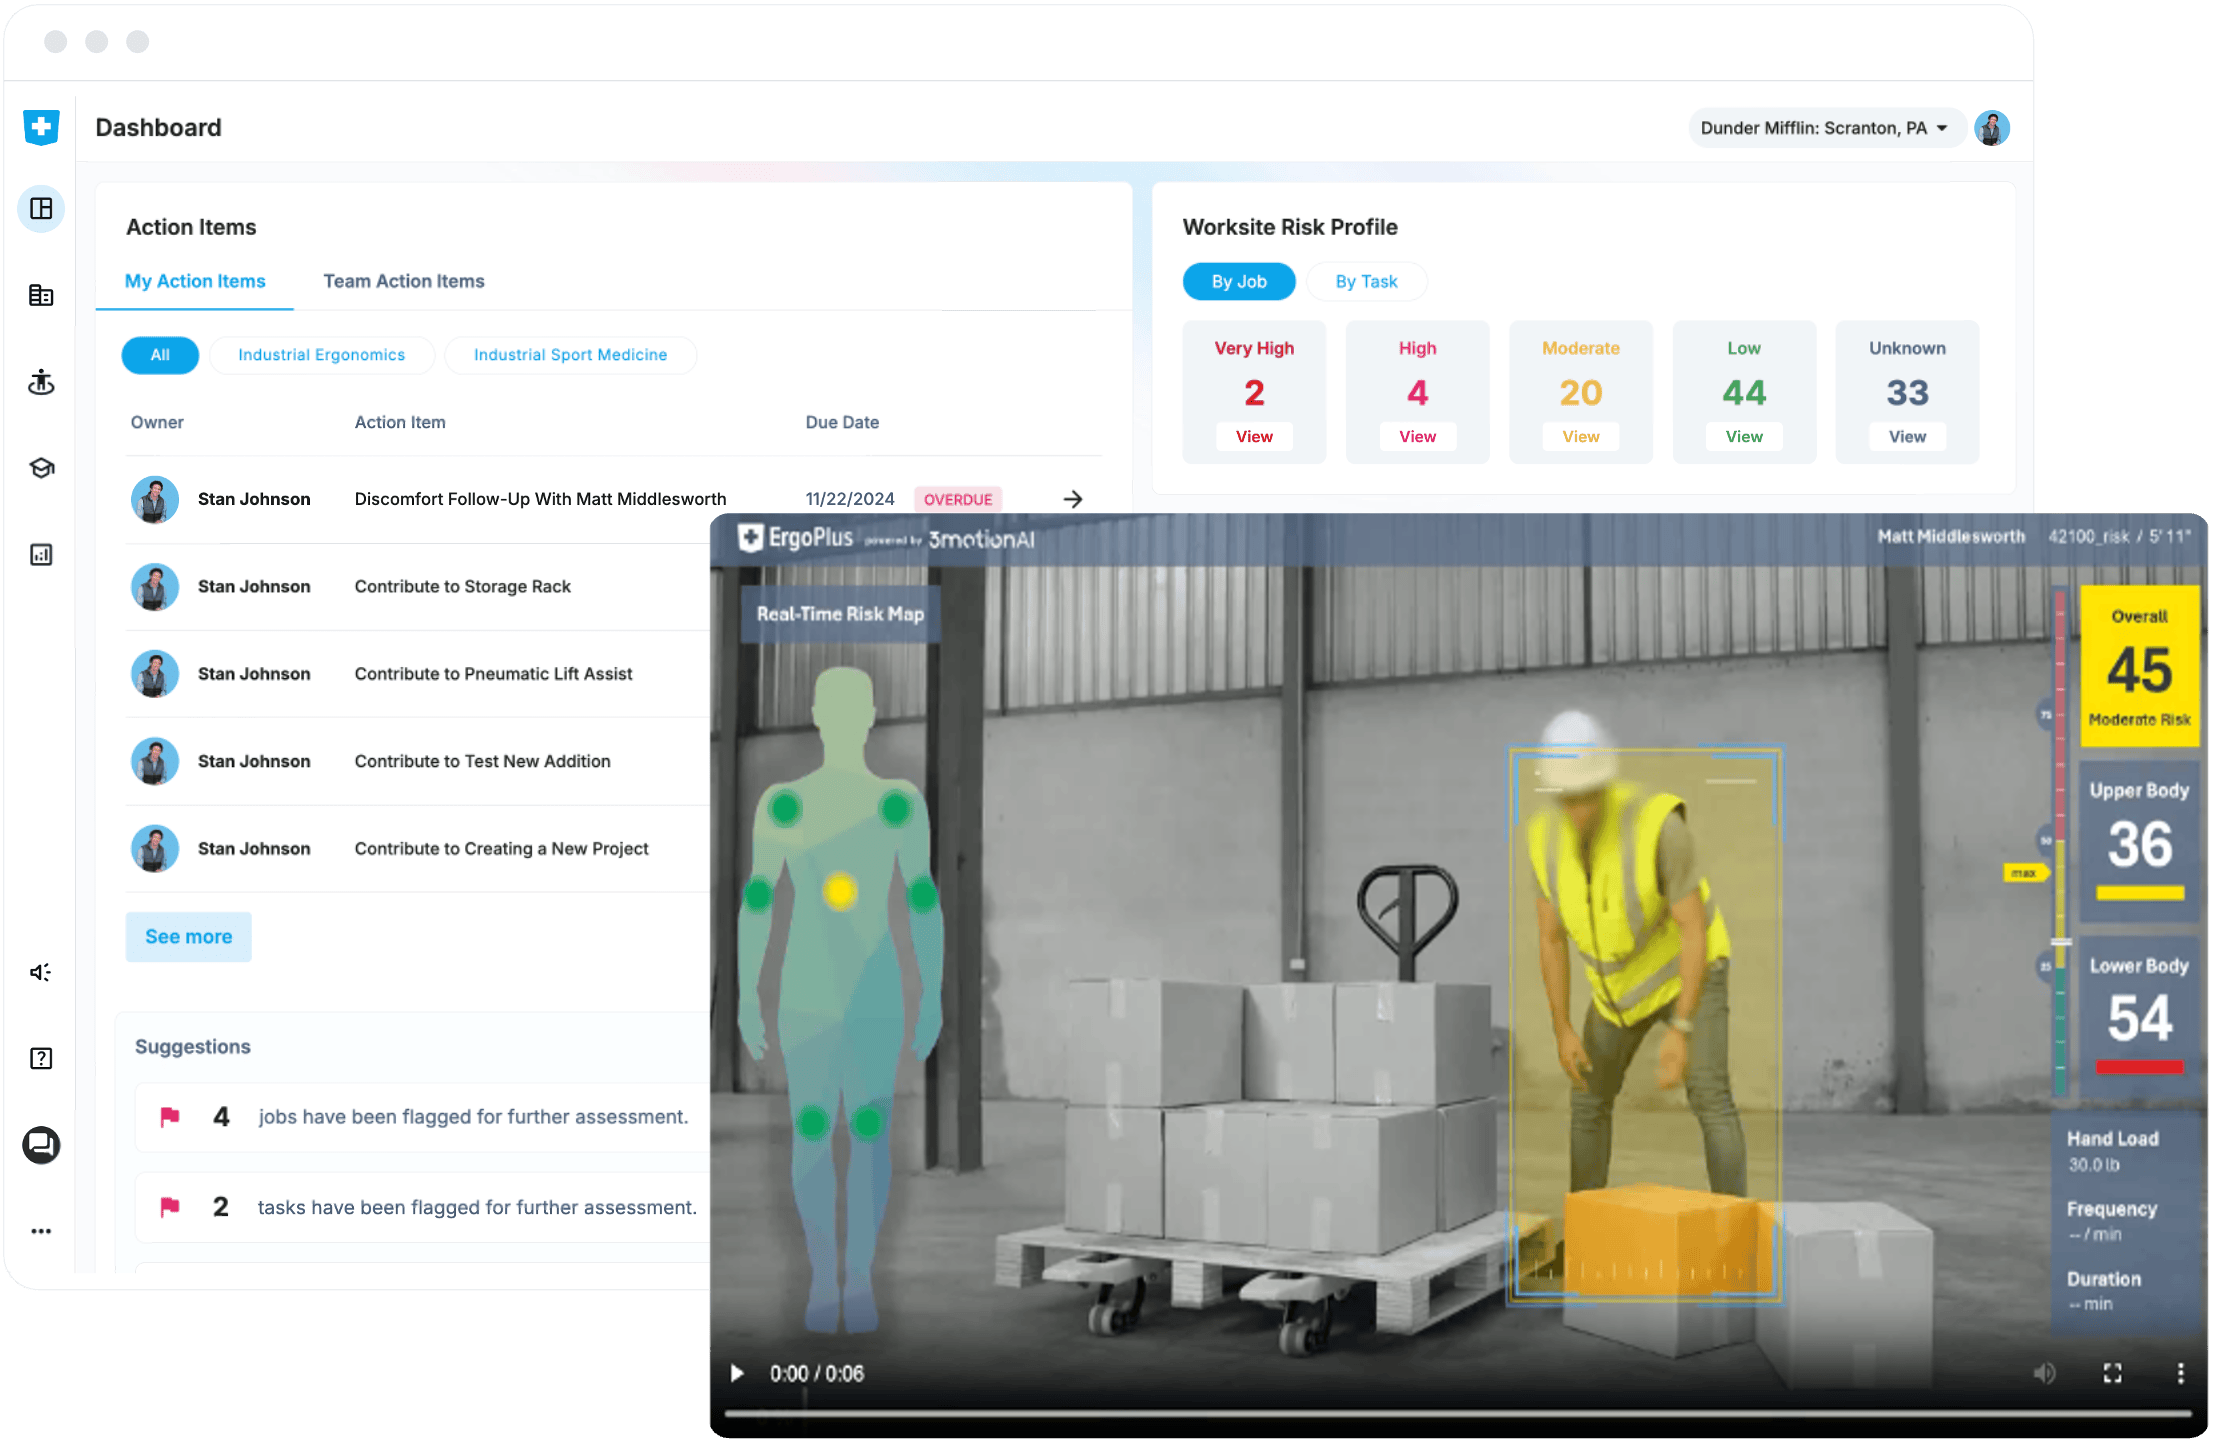
Task: Open help using the question mark icon
Action: (x=41, y=1057)
